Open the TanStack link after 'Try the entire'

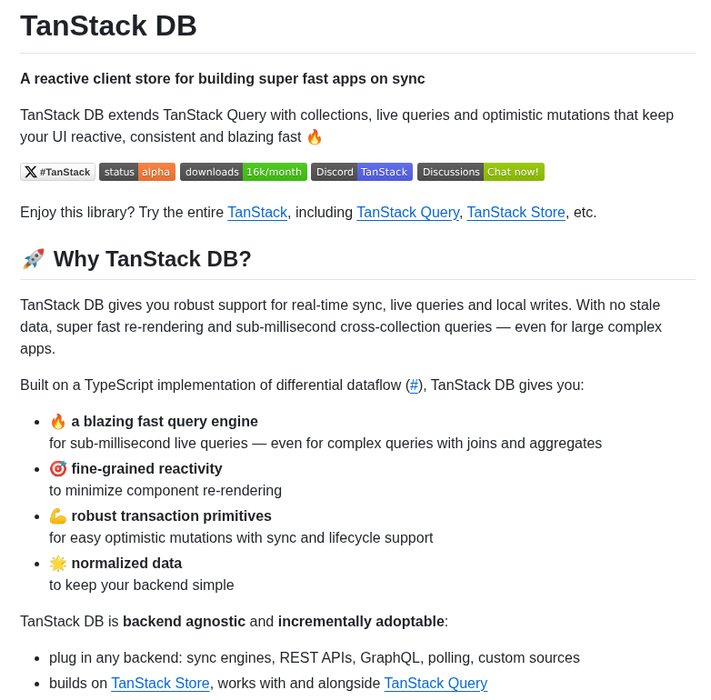pos(257,212)
